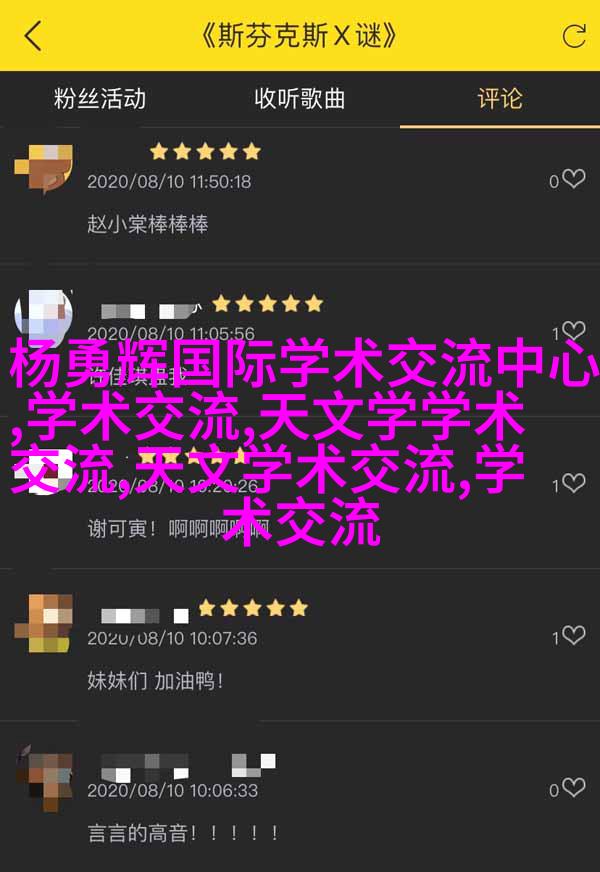Like the comment posted at 11:05:56
600x872 pixels.
pyautogui.click(x=574, y=331)
